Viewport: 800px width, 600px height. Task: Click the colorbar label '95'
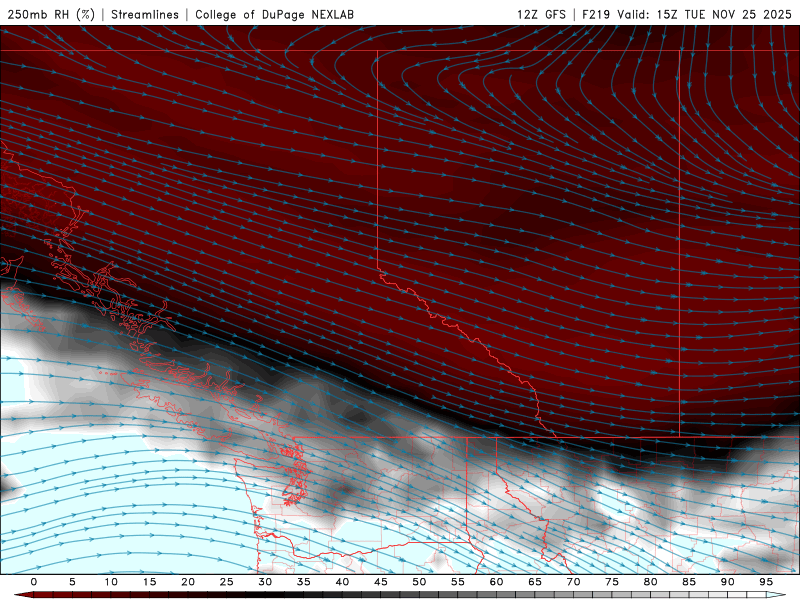tap(766, 582)
